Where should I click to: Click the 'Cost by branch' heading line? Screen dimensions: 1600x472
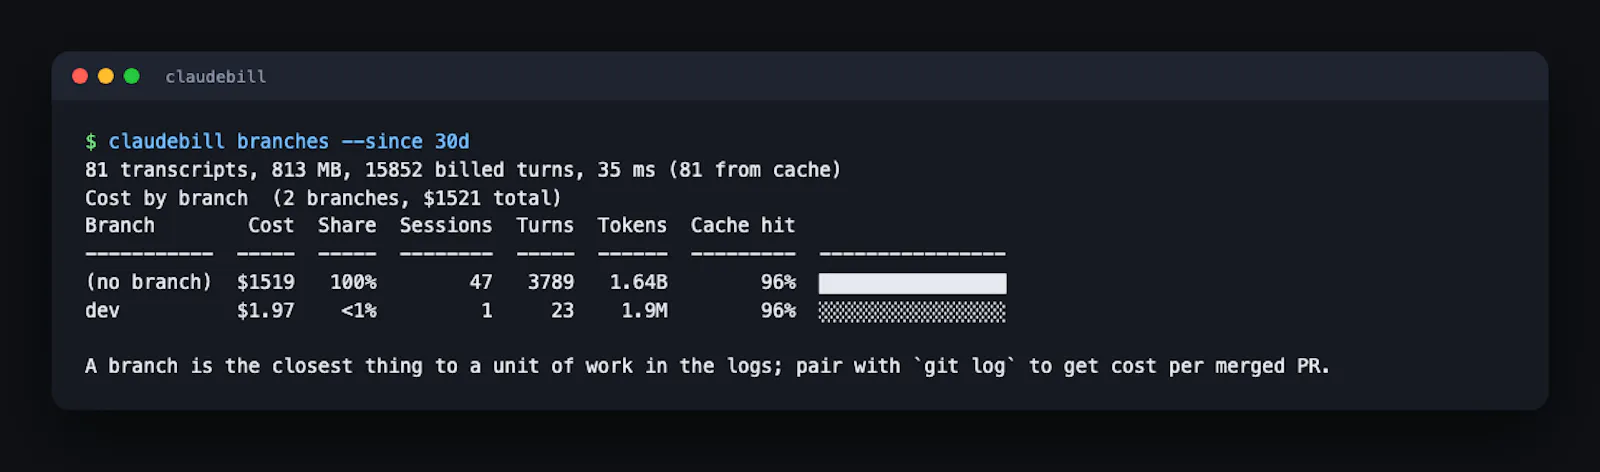point(323,198)
